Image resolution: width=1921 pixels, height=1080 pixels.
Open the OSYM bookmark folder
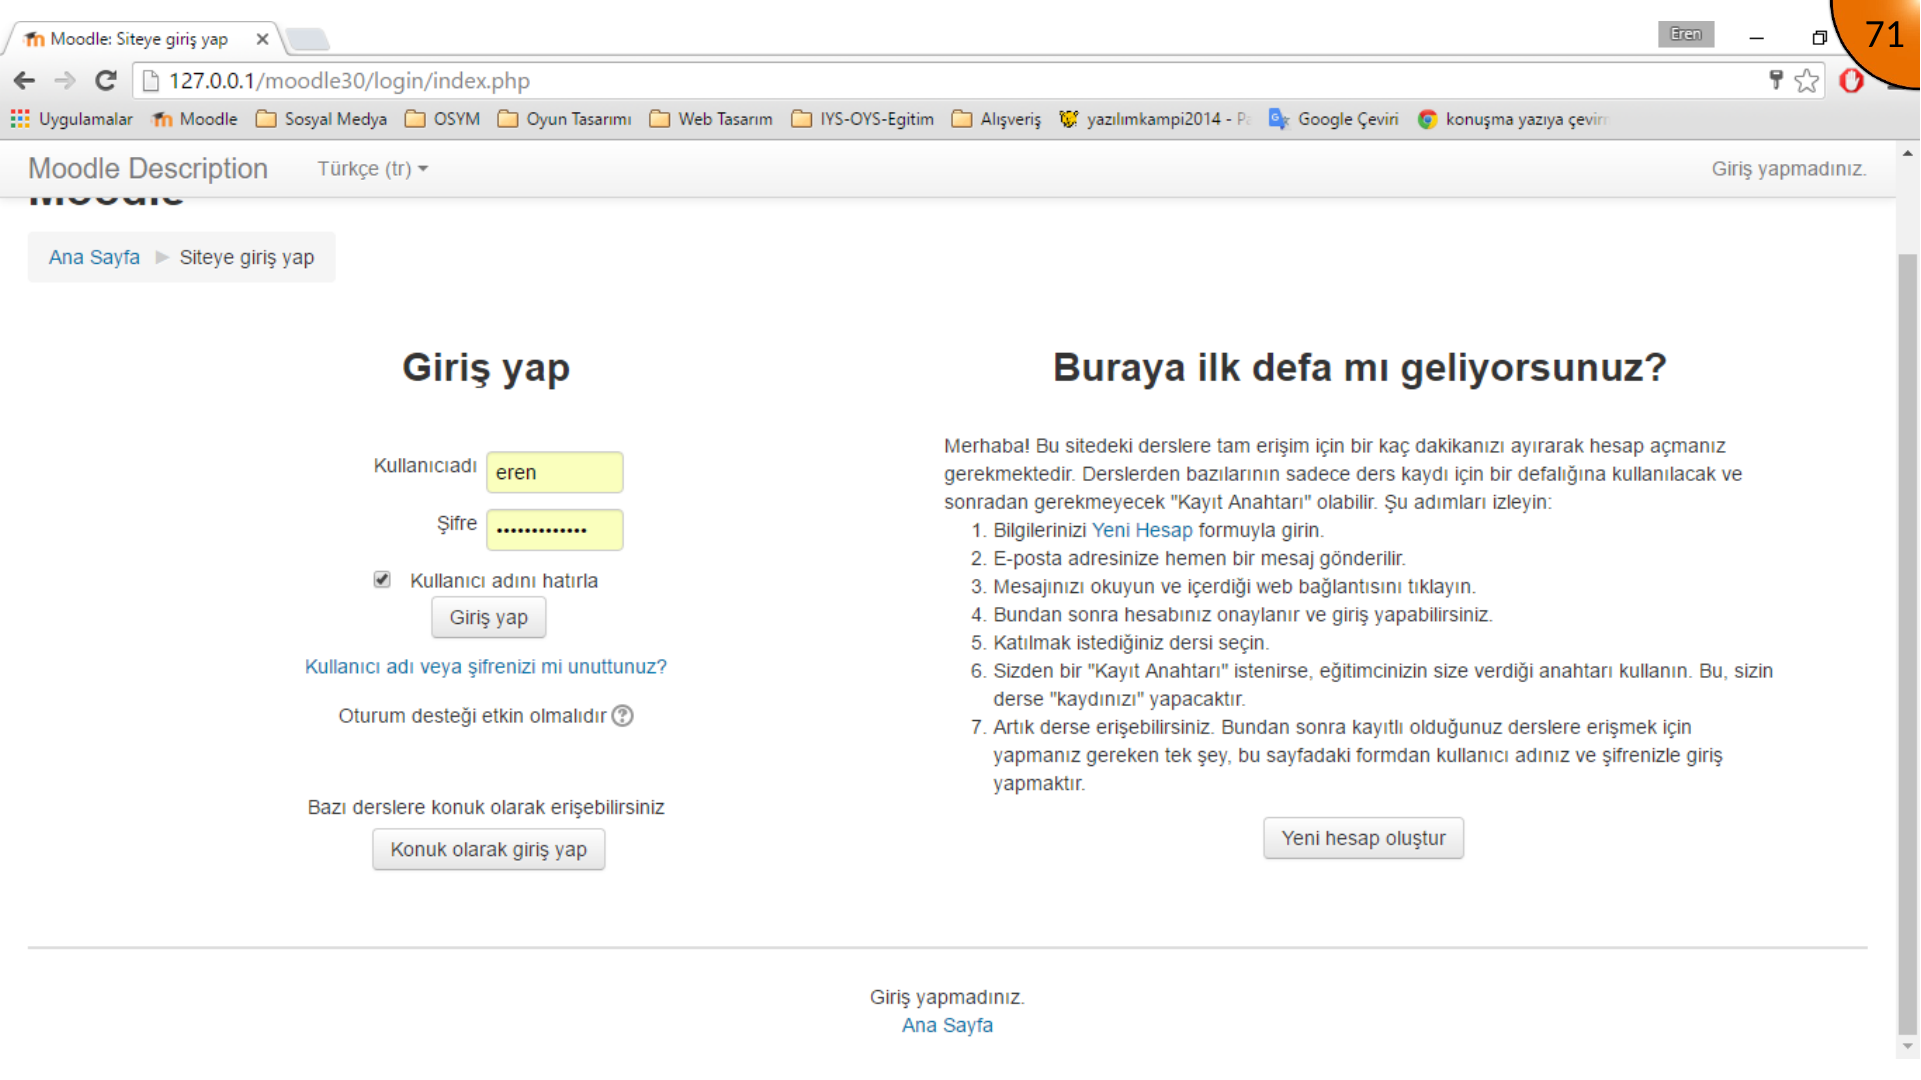click(442, 119)
